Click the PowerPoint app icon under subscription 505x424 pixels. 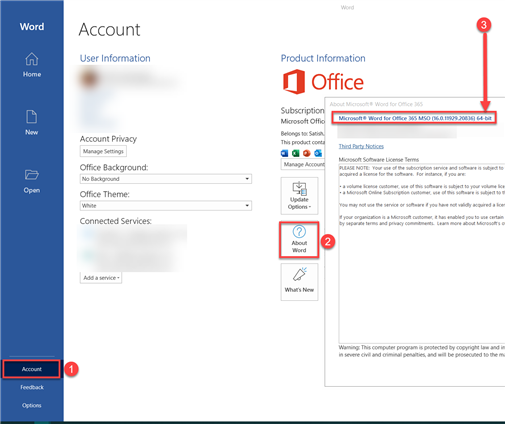pos(307,153)
